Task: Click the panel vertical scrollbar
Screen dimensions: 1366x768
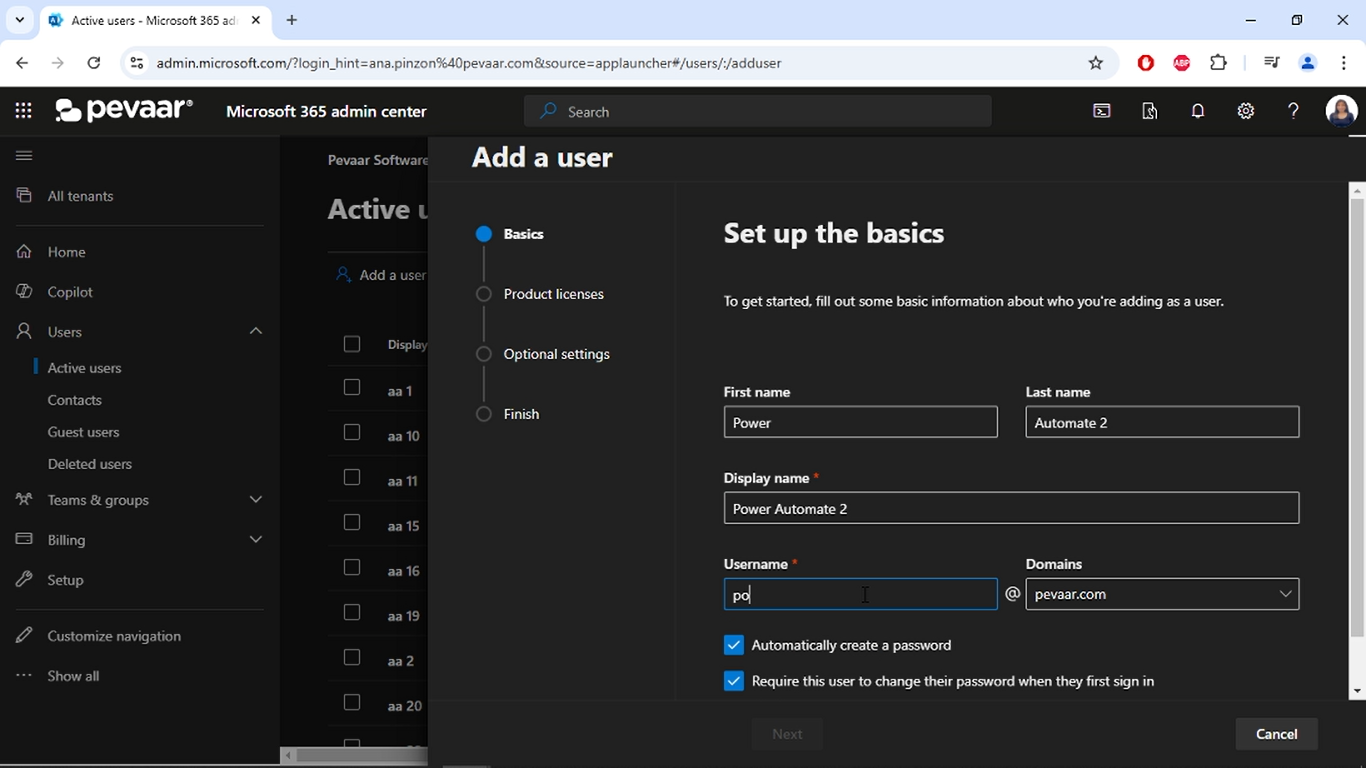Action: pos(1357,419)
